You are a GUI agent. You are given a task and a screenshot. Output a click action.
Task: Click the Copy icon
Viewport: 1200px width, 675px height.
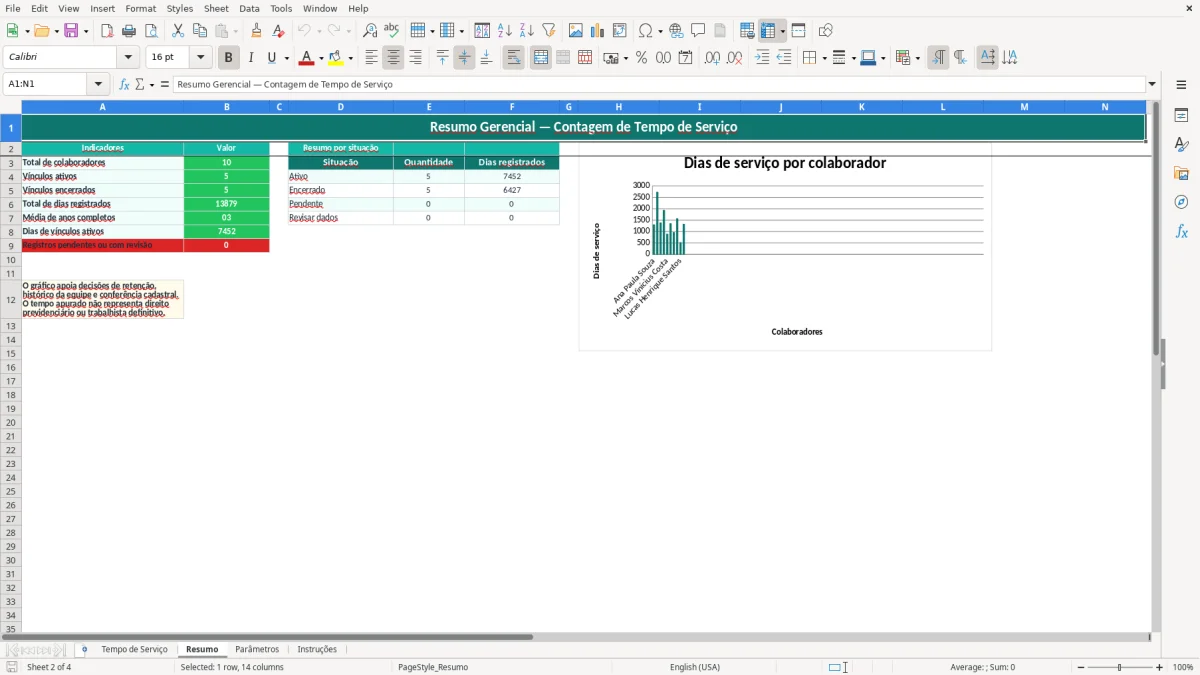point(200,31)
